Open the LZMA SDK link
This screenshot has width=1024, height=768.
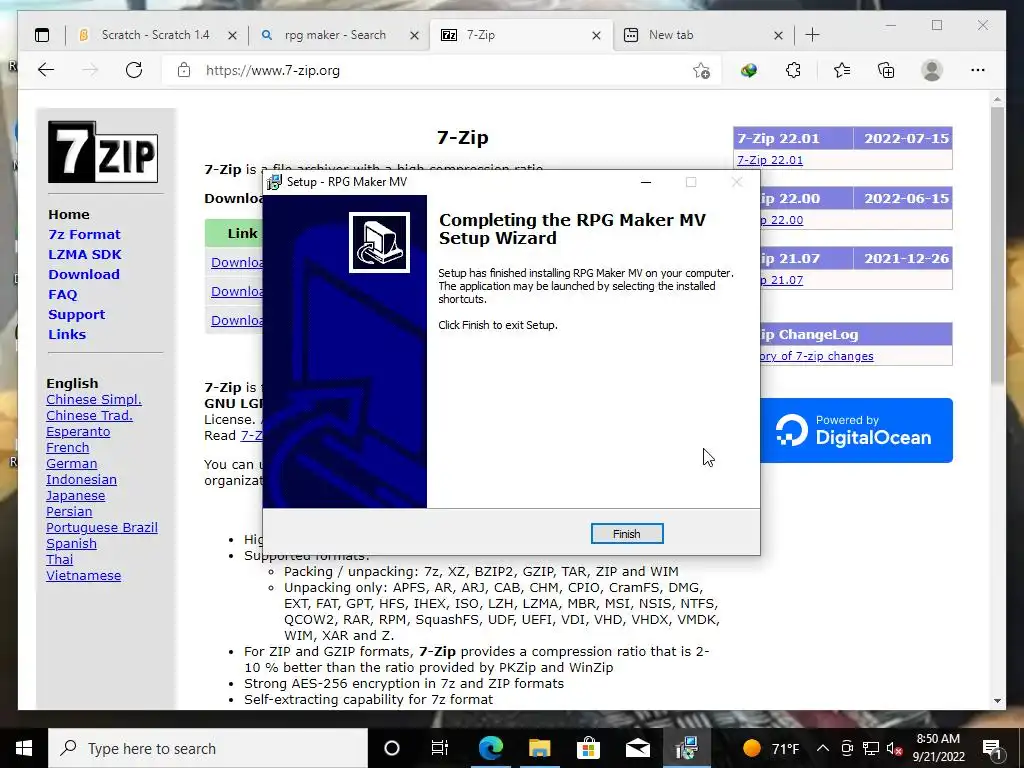pos(85,255)
